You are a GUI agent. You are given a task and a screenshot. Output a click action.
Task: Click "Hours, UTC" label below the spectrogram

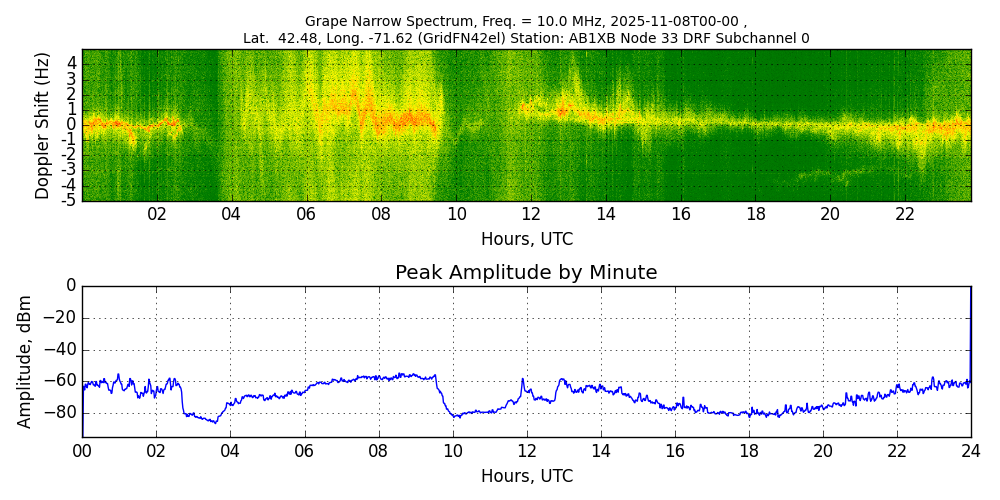(x=526, y=239)
